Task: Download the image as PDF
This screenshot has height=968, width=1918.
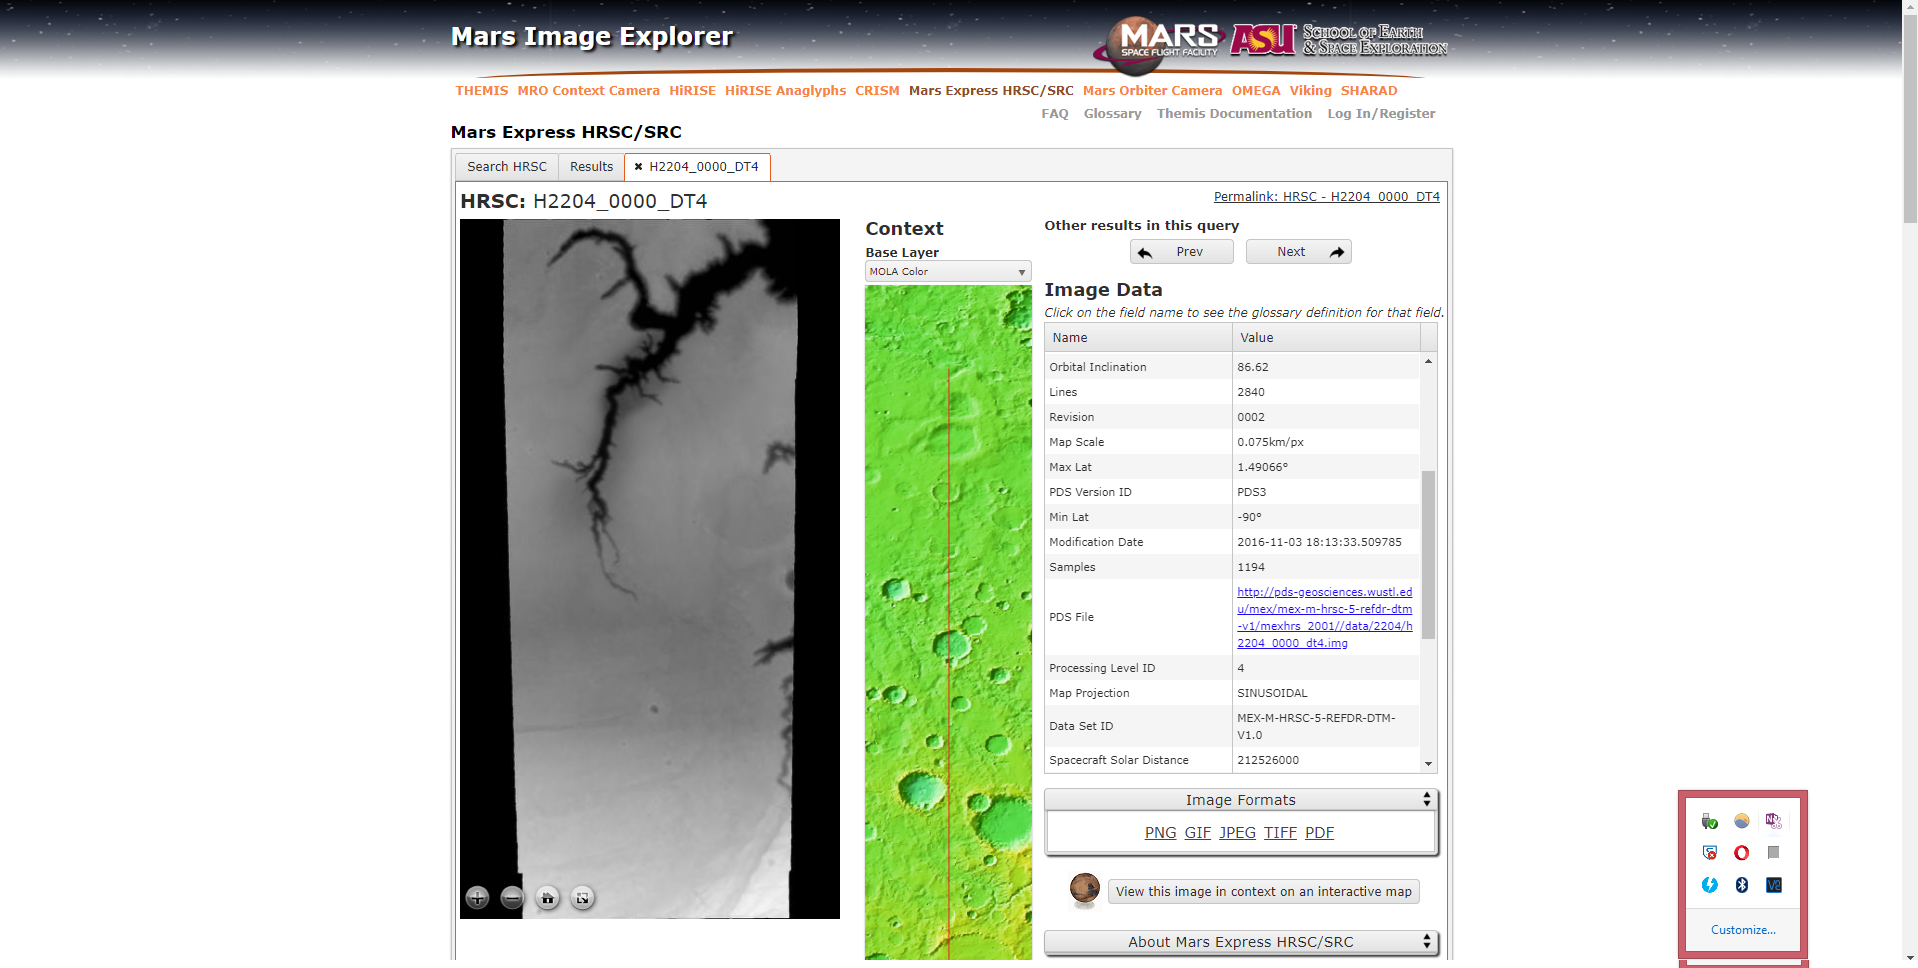Action: (x=1320, y=833)
